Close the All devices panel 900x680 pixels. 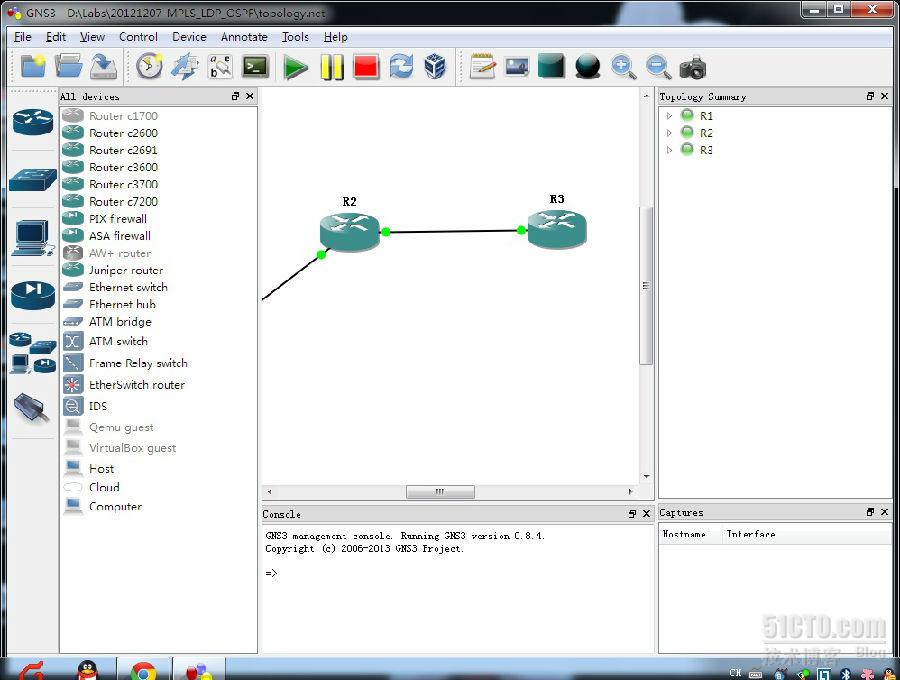(x=250, y=96)
